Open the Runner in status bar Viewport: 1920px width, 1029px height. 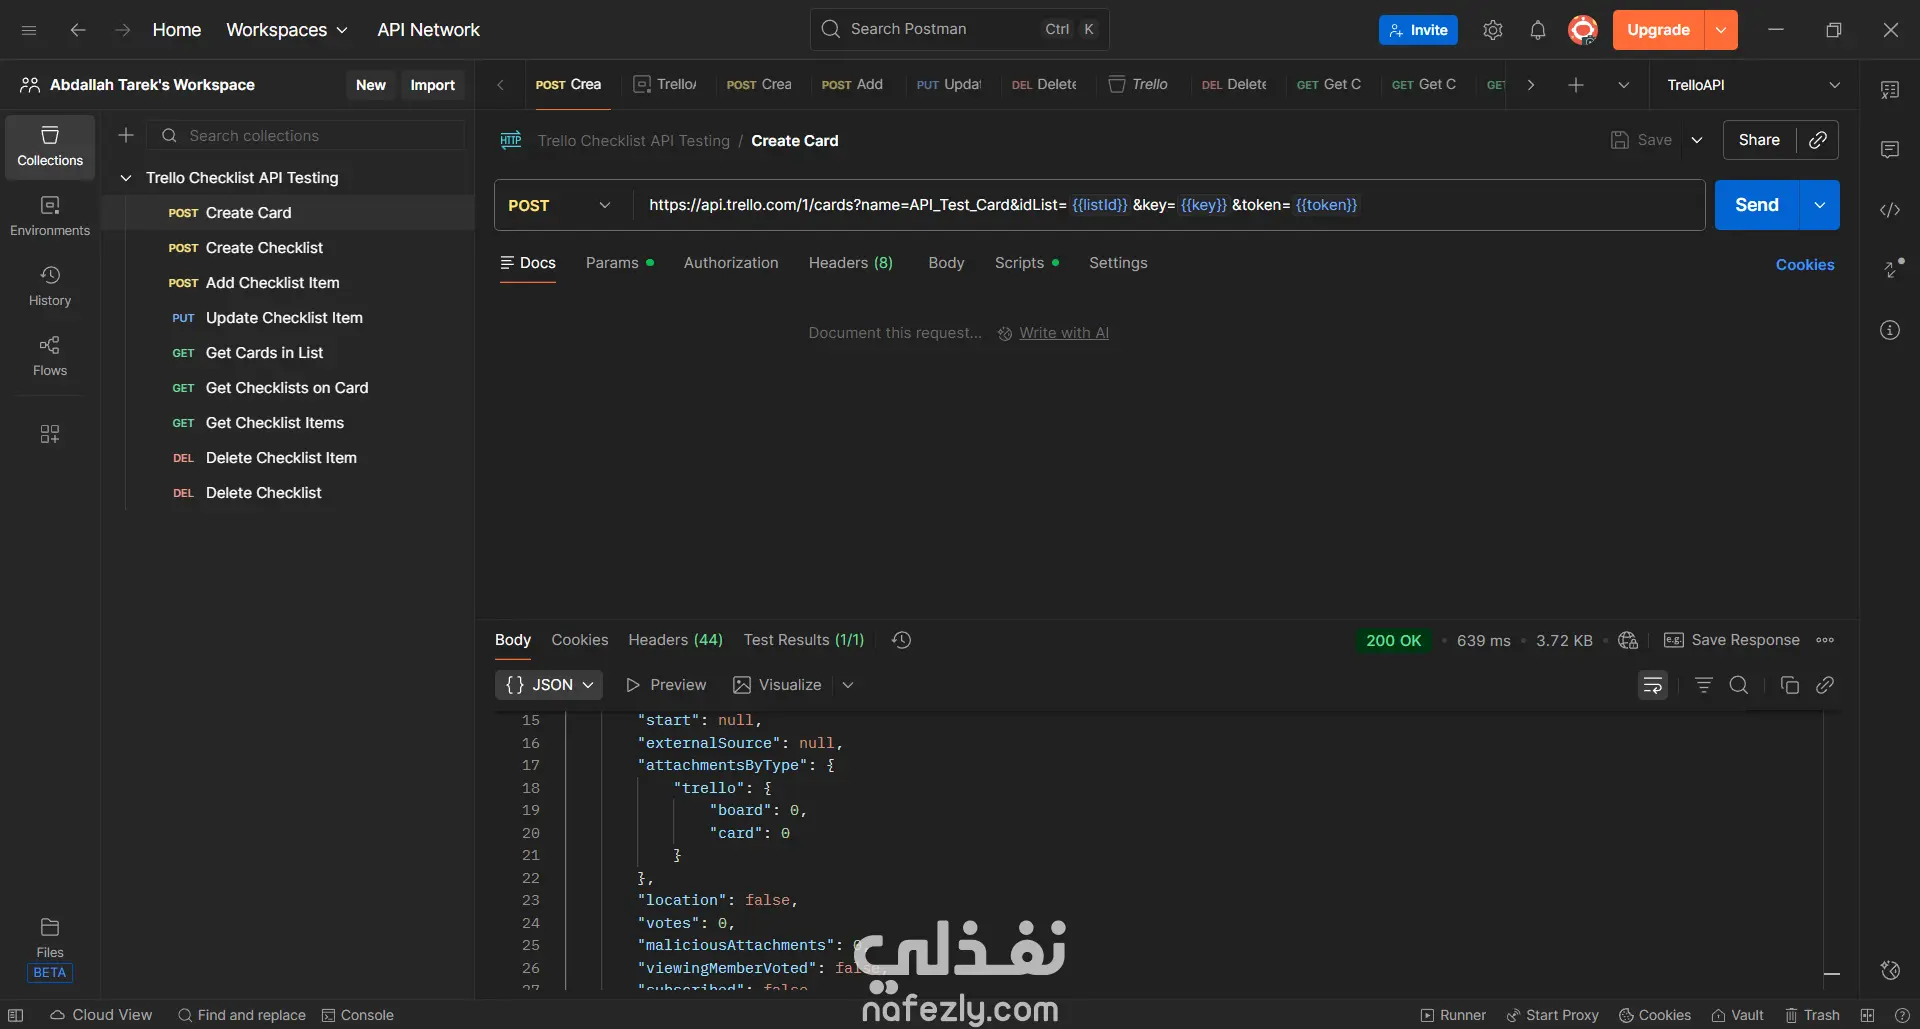1453,1015
